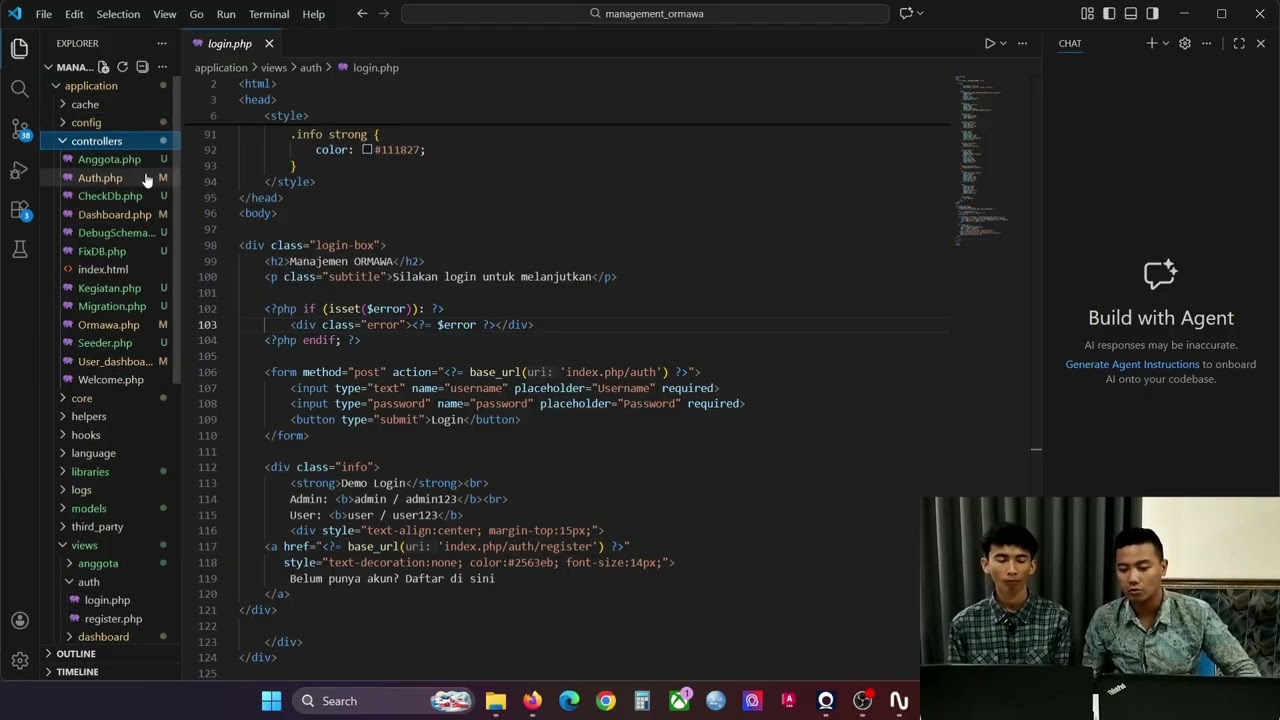The height and width of the screenshot is (720, 1280).
Task: Expand the cache folder
Action: coord(110,104)
